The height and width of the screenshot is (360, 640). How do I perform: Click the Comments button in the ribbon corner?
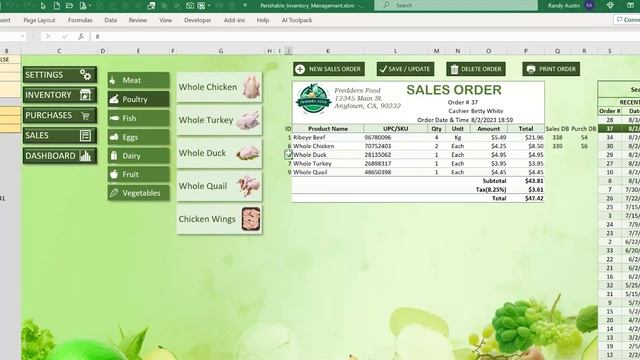627,20
